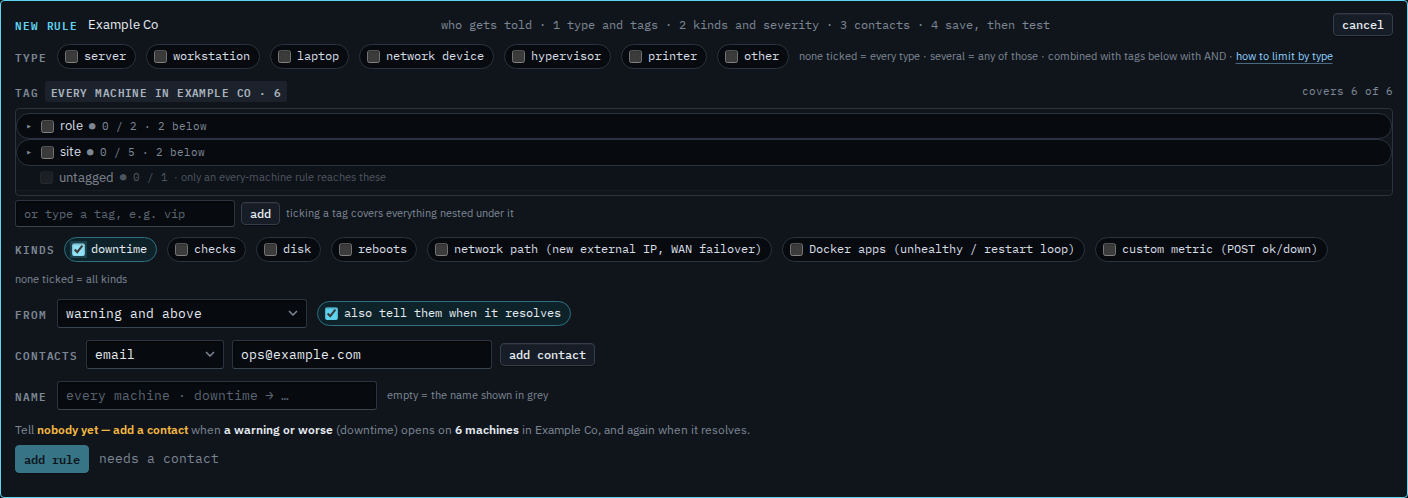Click the 'none ticked = all kinds' hint
1408x498 pixels.
71,279
